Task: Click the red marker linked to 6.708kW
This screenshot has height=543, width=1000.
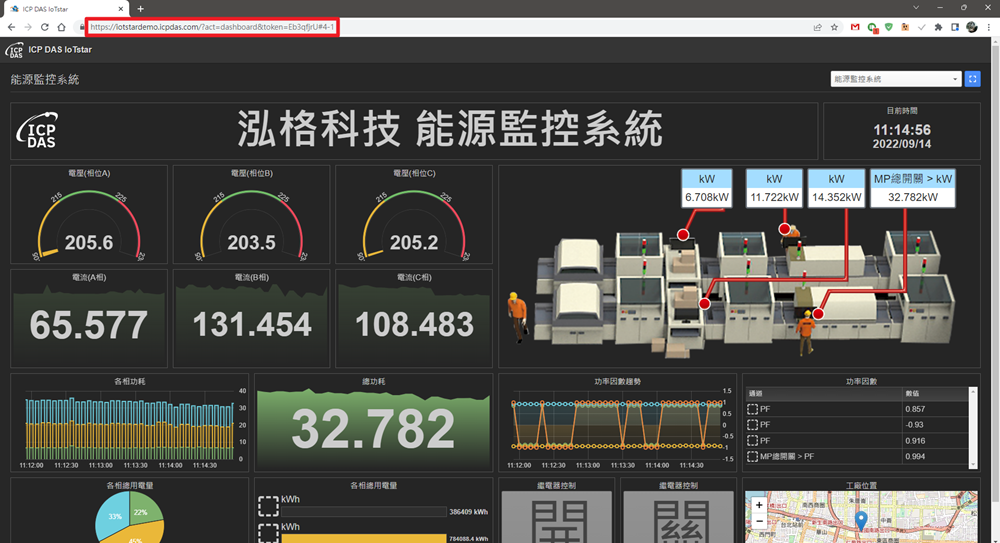Action: coord(683,235)
